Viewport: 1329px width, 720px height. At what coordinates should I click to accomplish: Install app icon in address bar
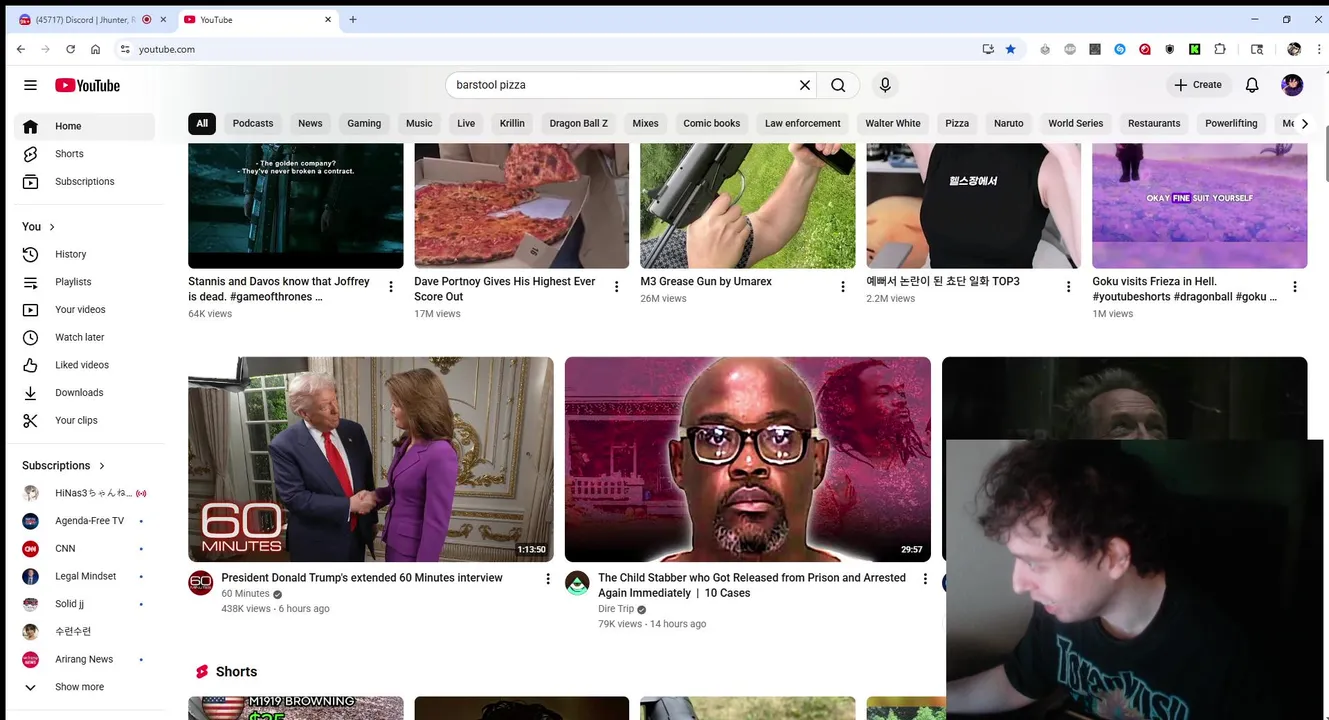pyautogui.click(x=988, y=49)
